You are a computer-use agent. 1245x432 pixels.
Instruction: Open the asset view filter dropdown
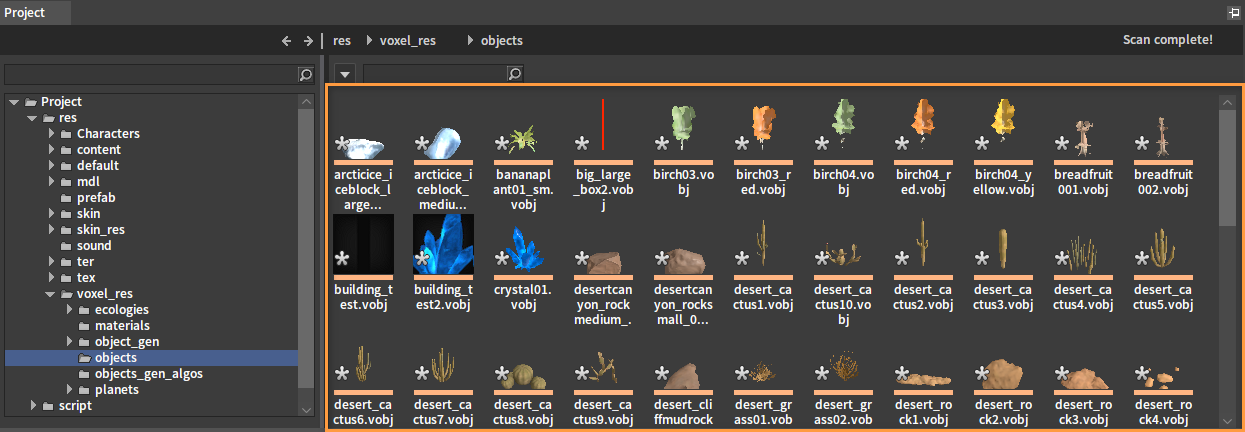coord(344,74)
